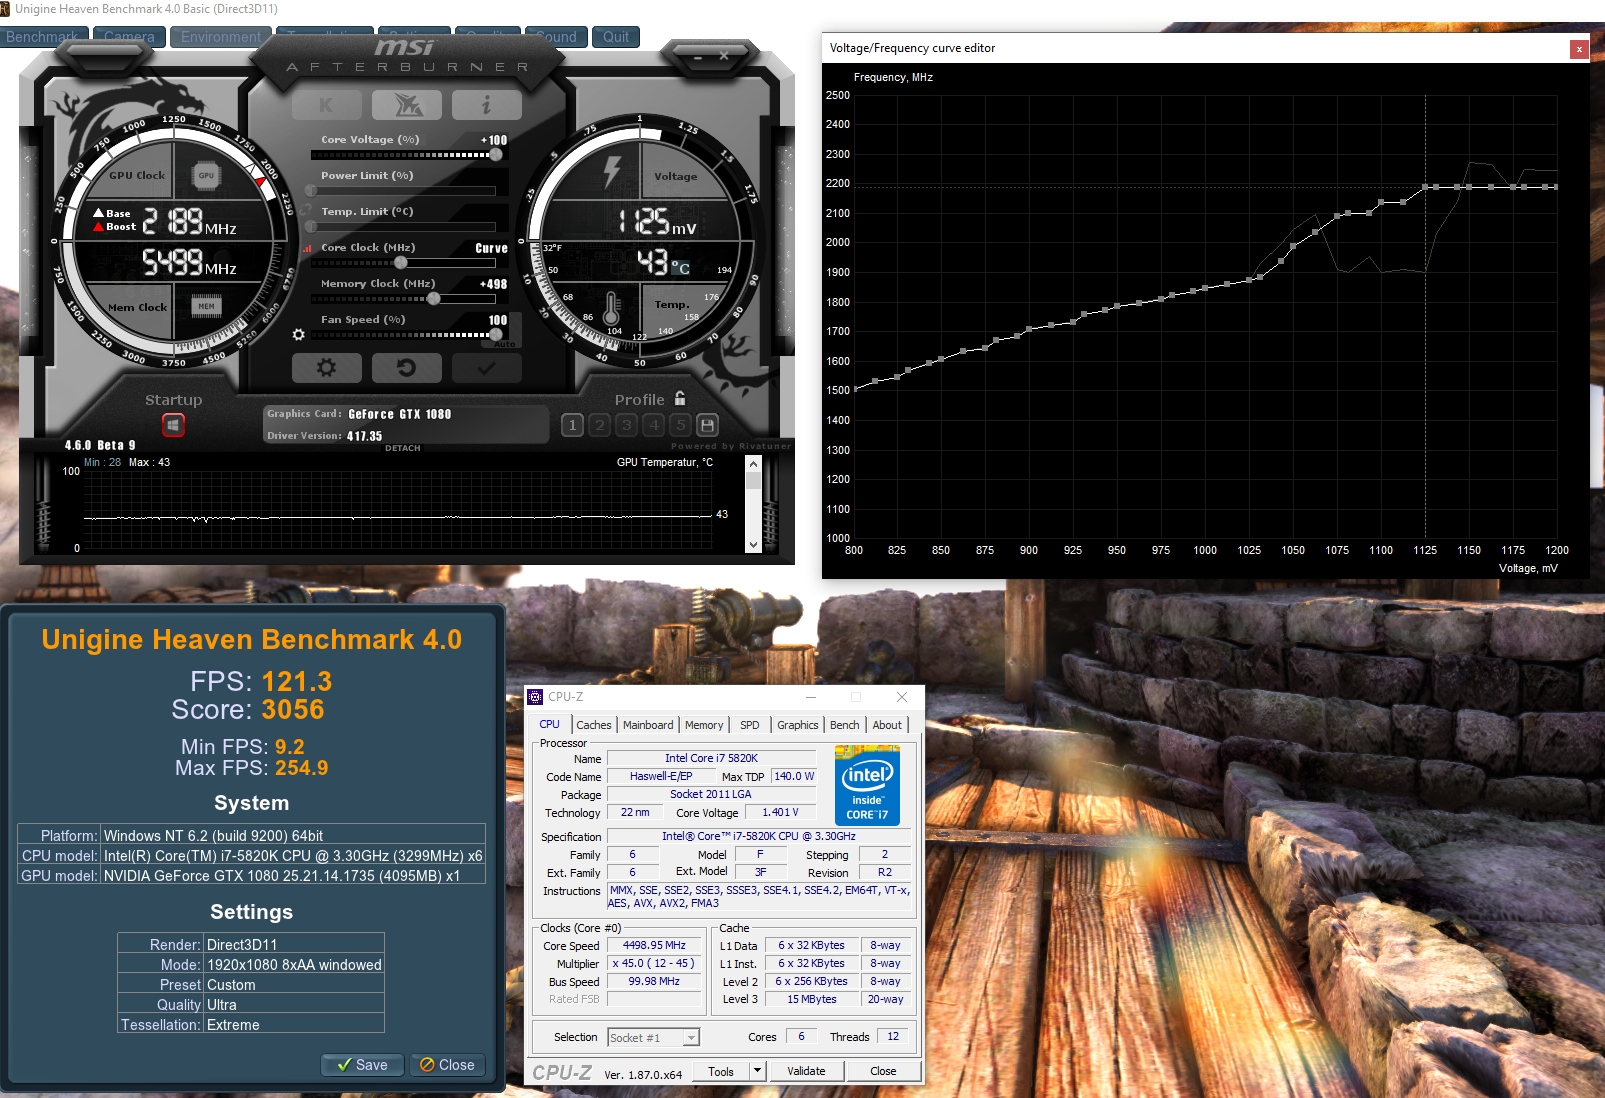Select Afterburner profile slot 1
Image resolution: width=1605 pixels, height=1098 pixels.
tap(572, 425)
